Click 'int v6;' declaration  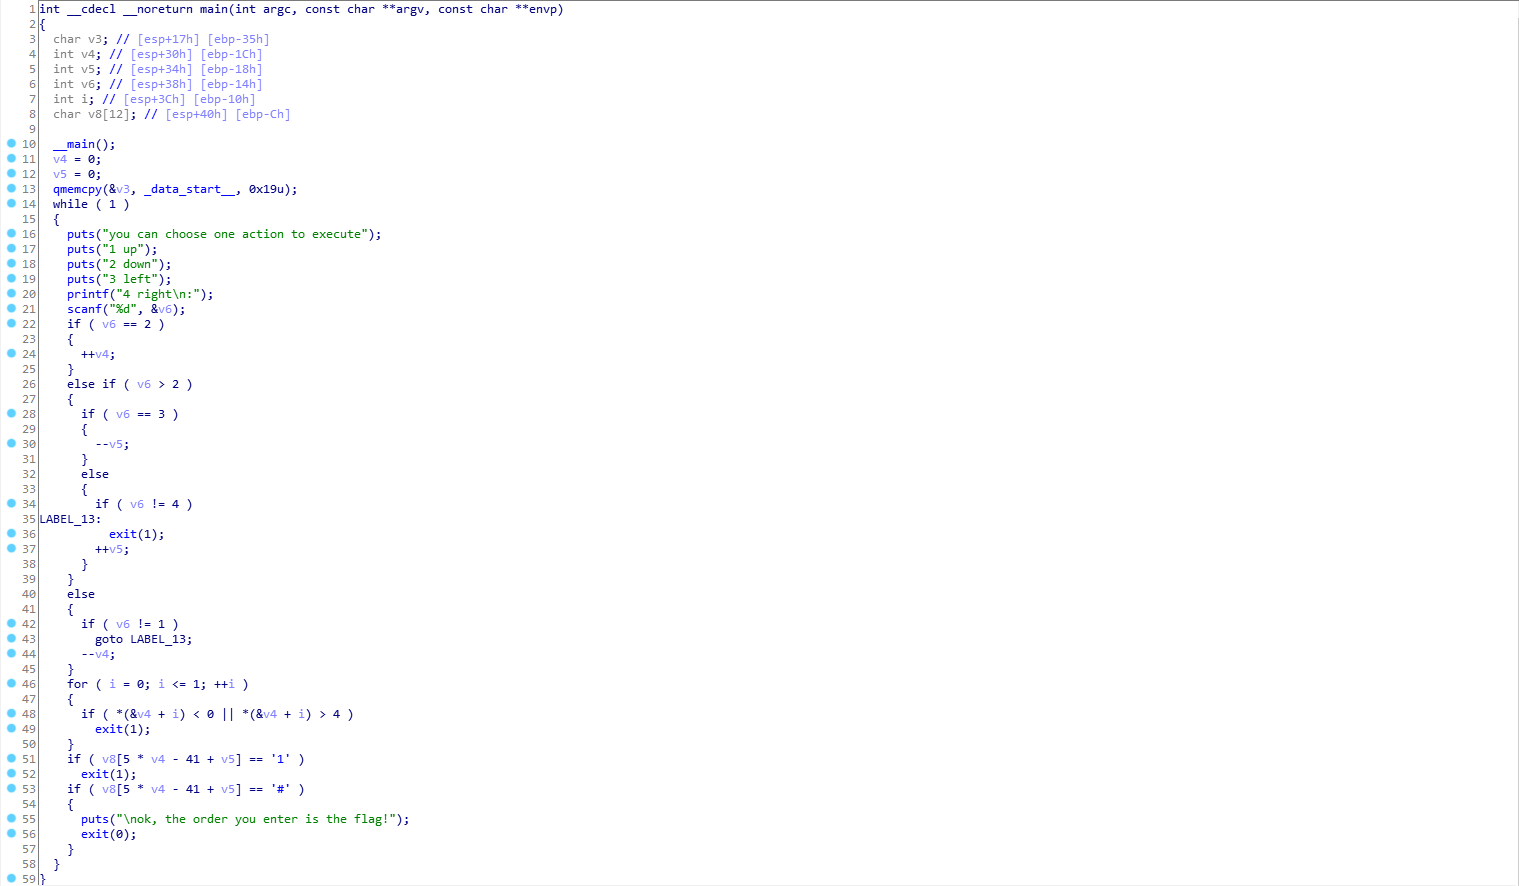[77, 84]
